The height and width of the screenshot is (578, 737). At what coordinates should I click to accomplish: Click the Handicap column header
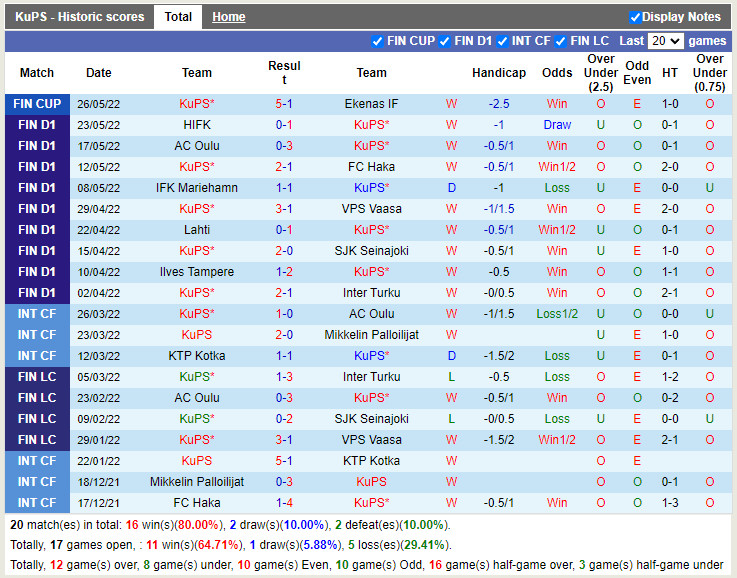[x=498, y=73]
